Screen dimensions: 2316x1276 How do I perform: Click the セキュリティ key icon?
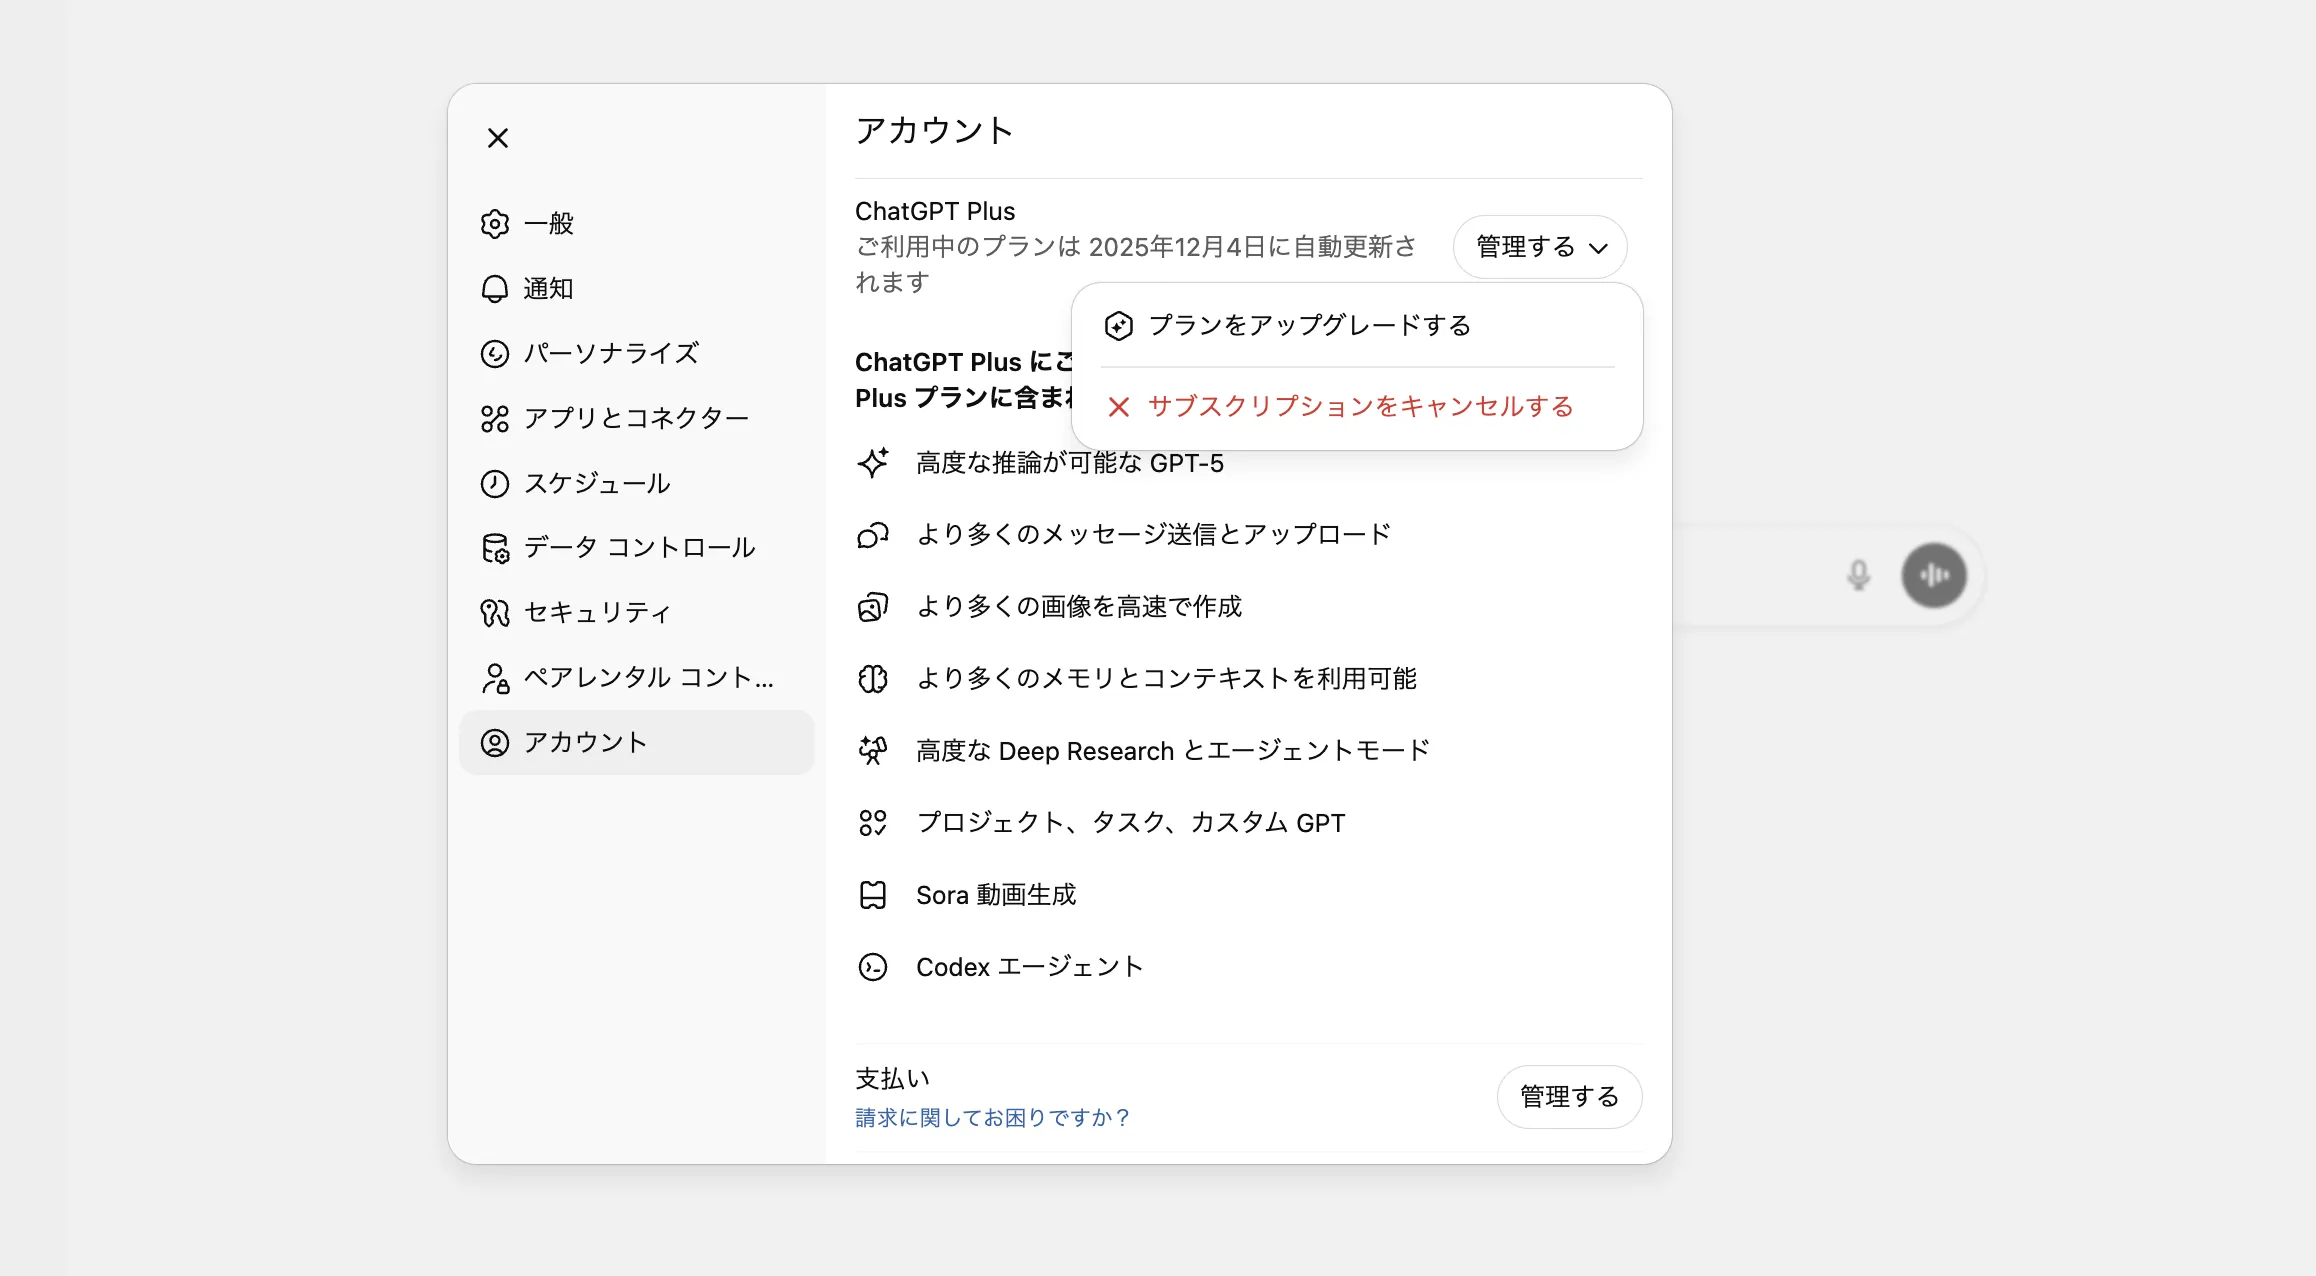(495, 612)
